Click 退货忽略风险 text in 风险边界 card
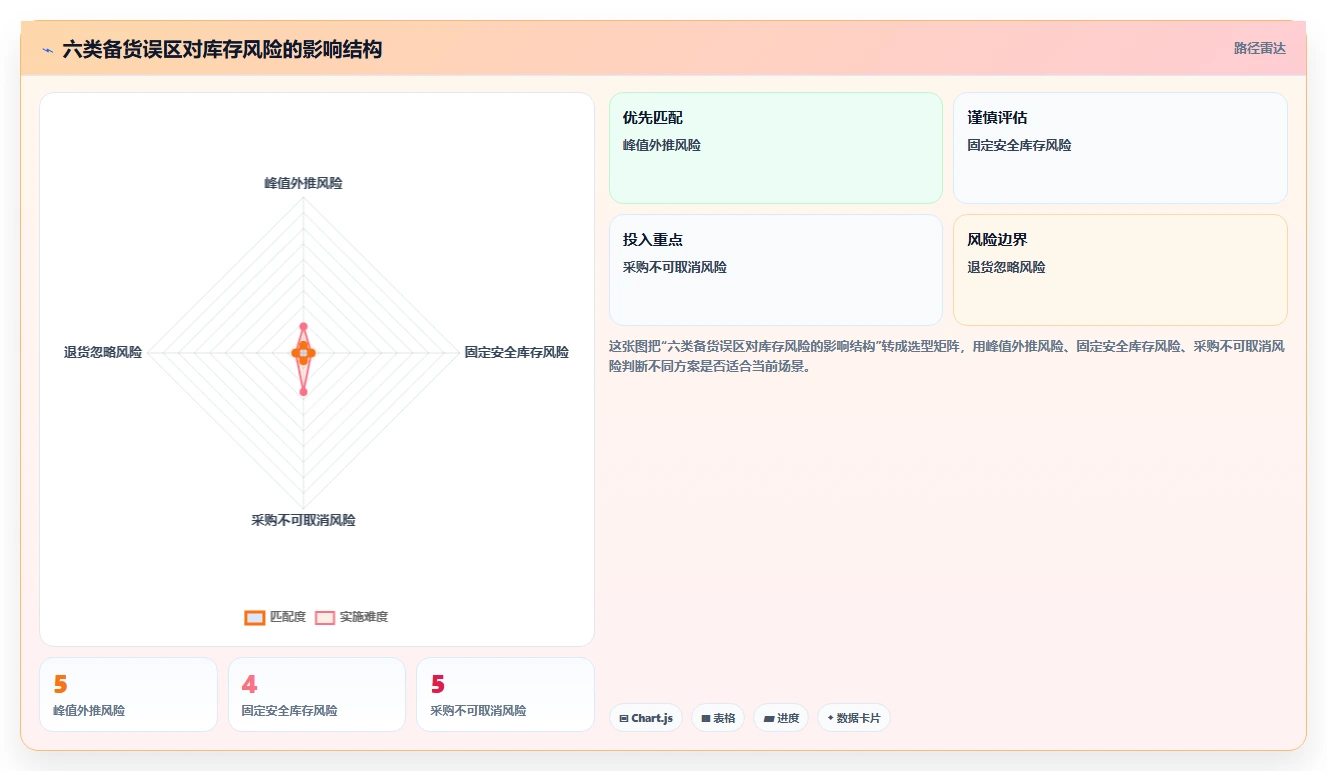 (x=1006, y=267)
